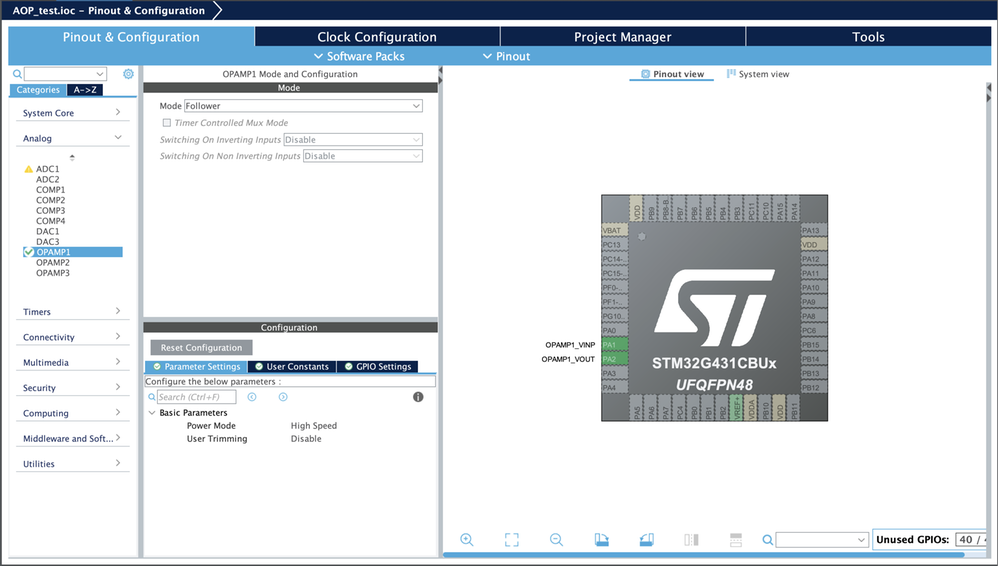This screenshot has width=998, height=566.
Task: Click the horizontal scrollbar under pinout view
Action: [x=703, y=555]
